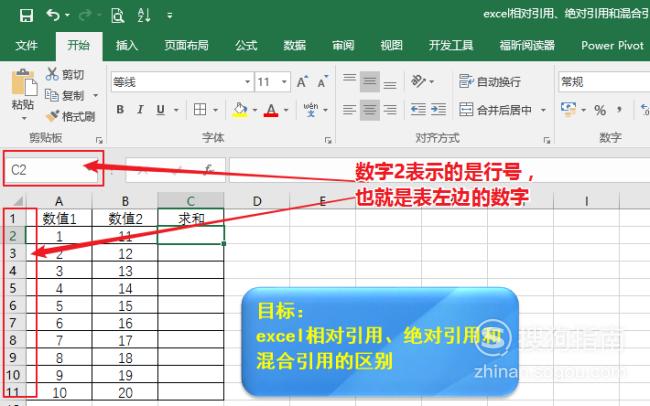Click the comma style icon
The height and width of the screenshot is (406, 650).
pos(619,109)
